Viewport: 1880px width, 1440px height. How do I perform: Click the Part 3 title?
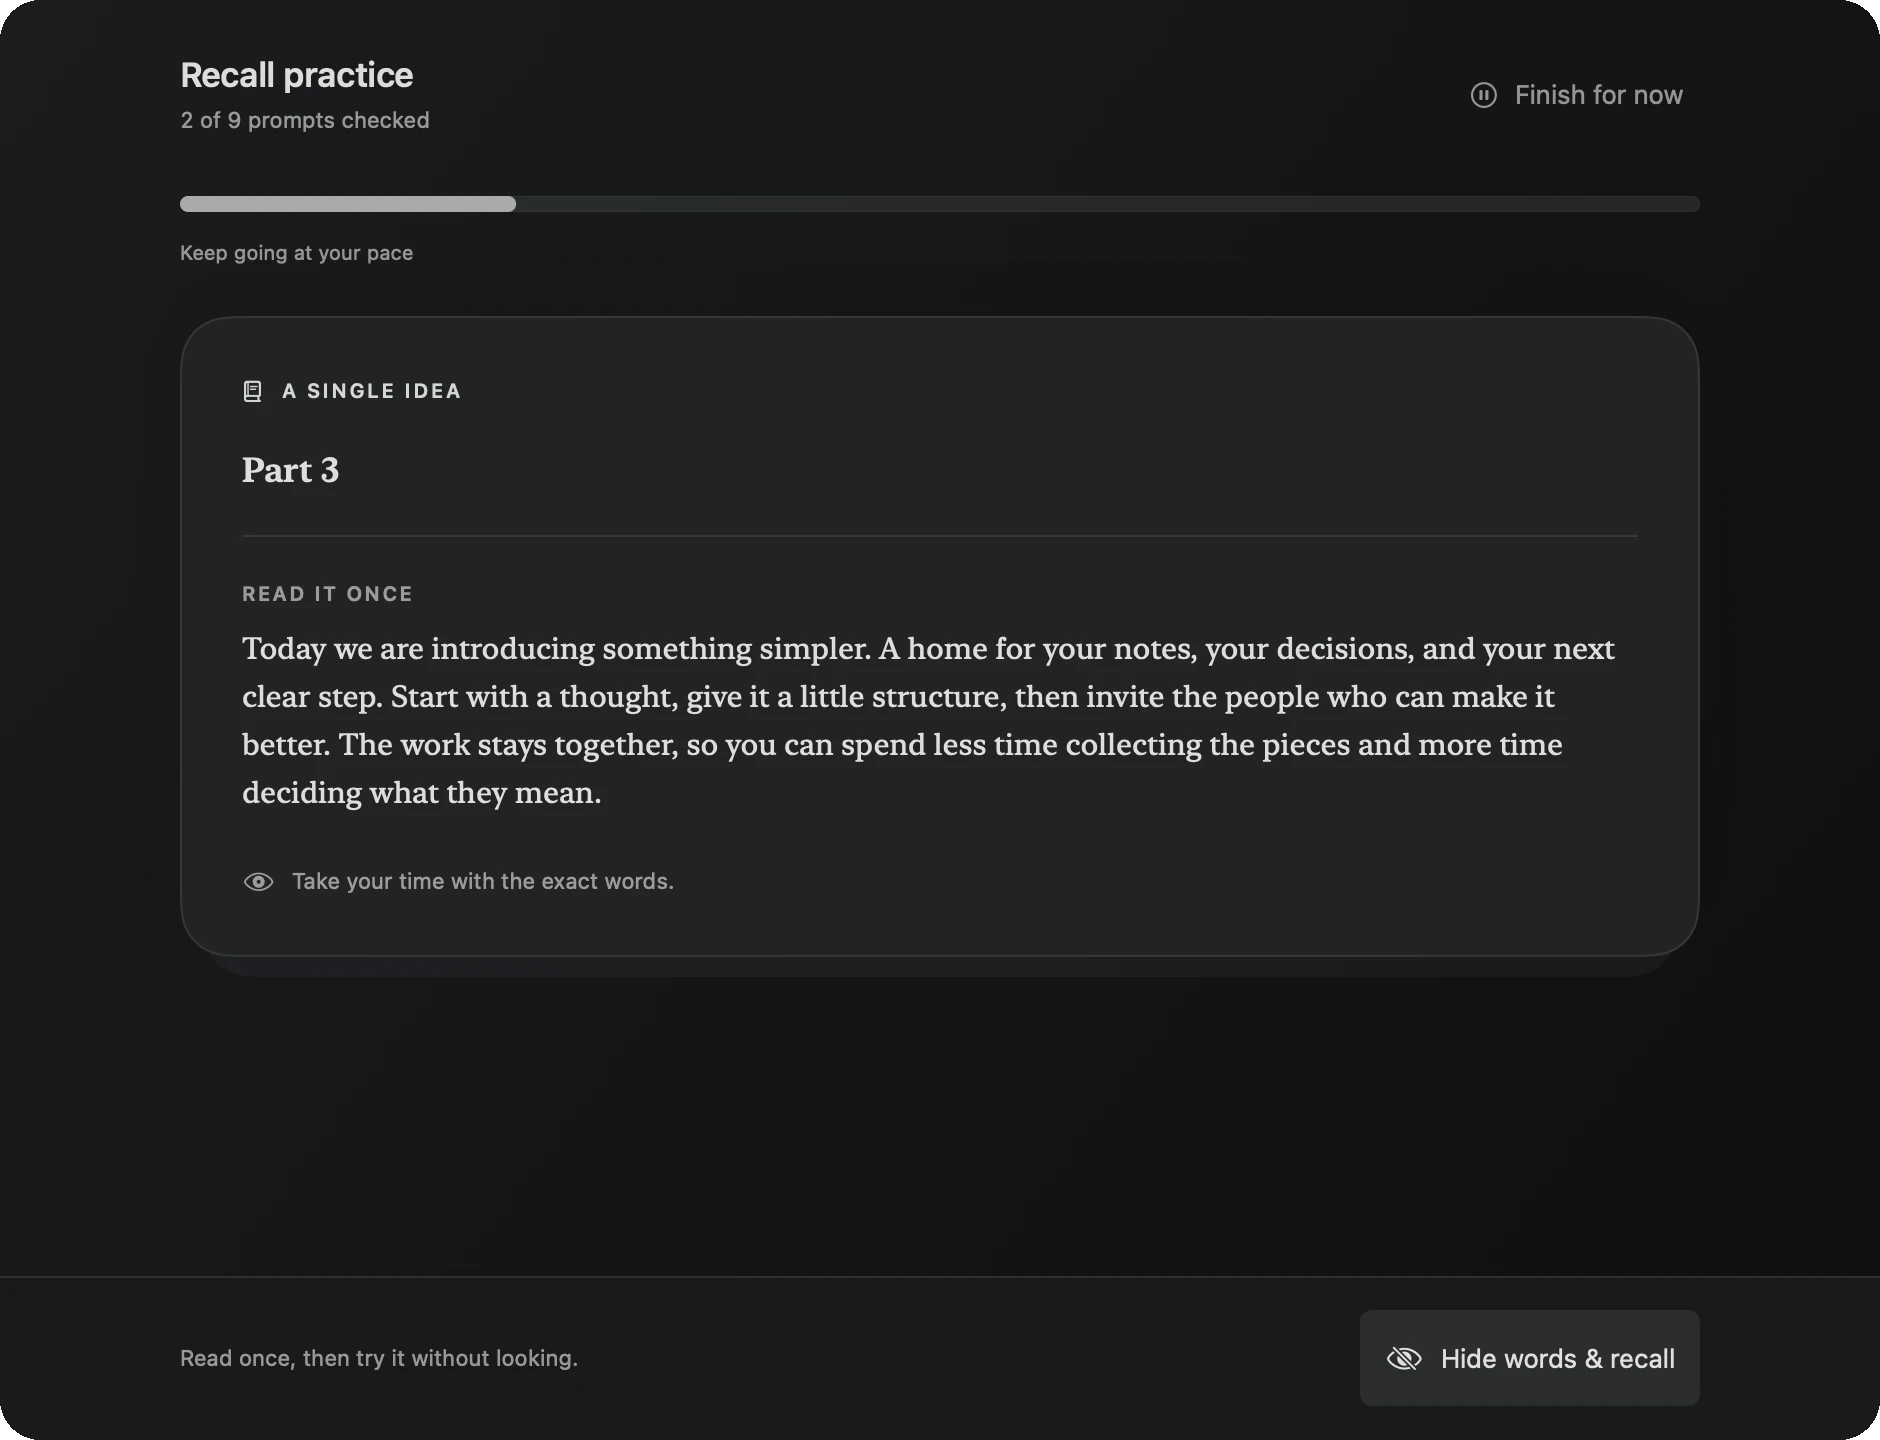[x=291, y=470]
